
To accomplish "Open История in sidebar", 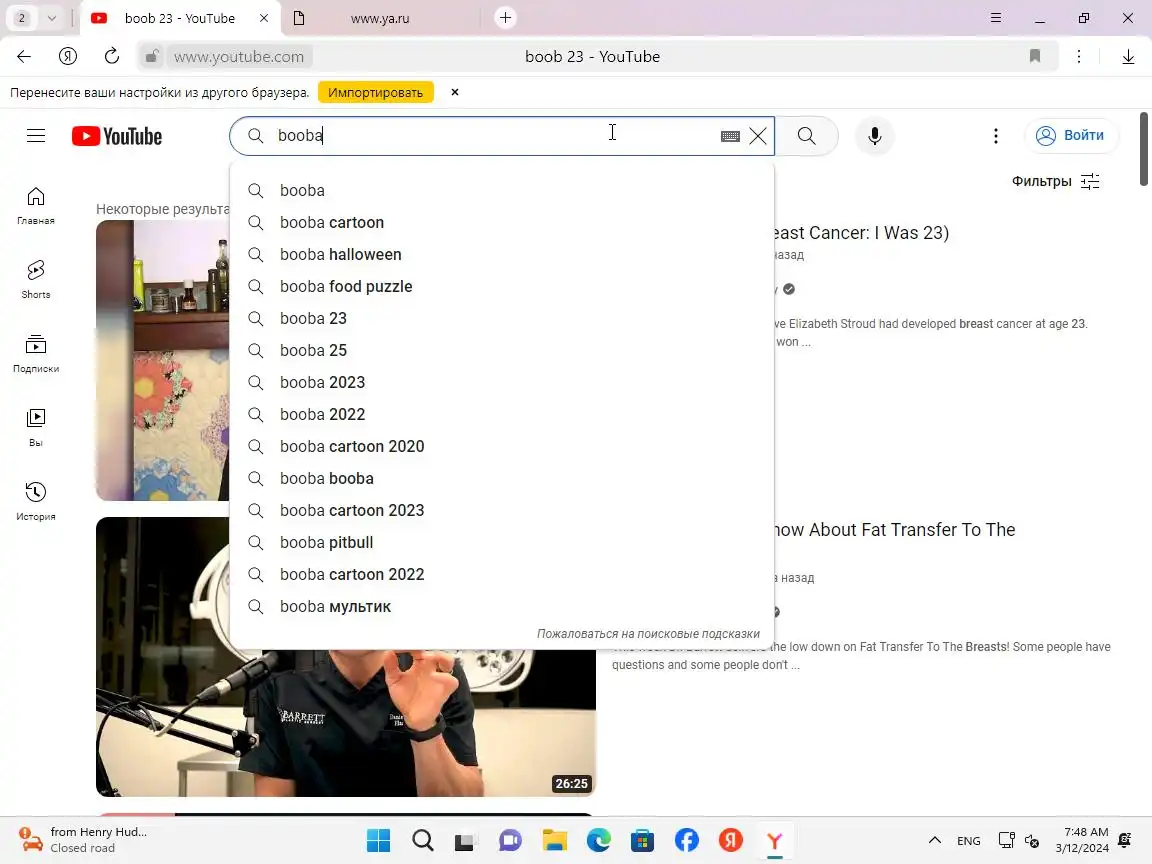I will pos(36,501).
